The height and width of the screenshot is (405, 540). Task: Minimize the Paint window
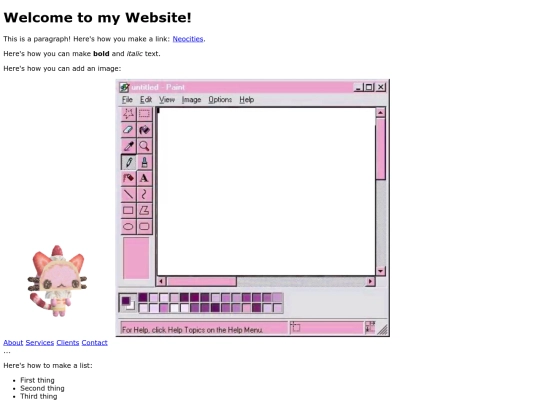358,87
